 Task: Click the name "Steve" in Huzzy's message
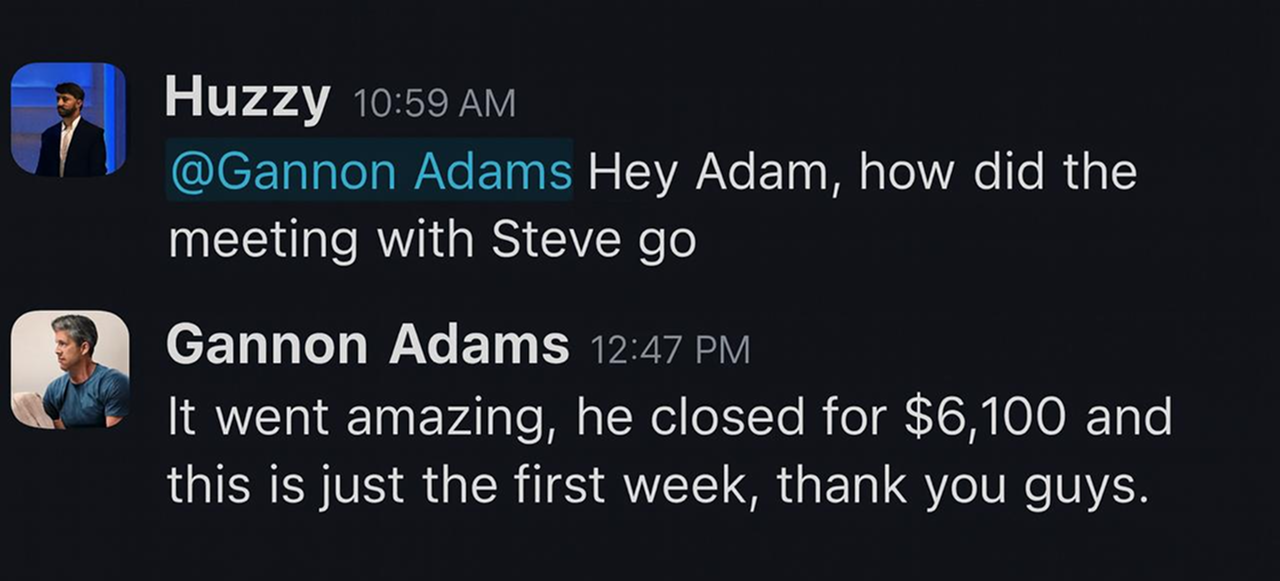[539, 241]
